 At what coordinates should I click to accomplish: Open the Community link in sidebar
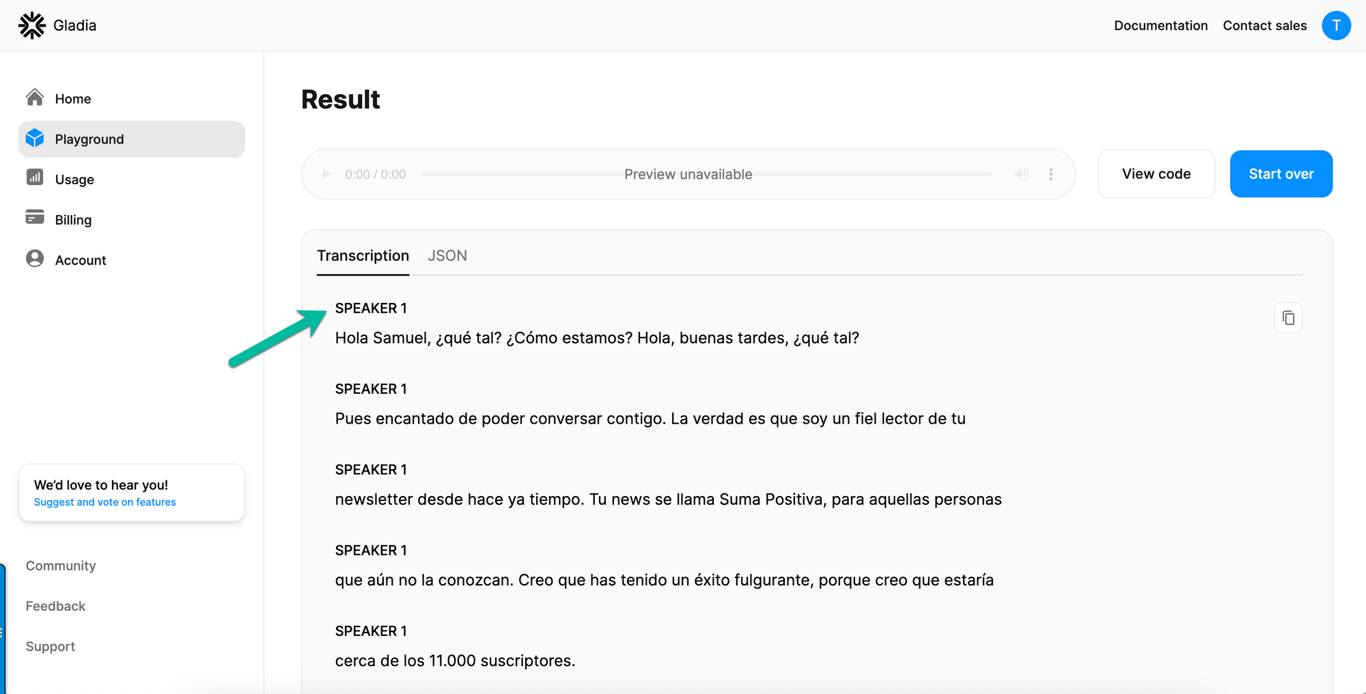point(61,566)
